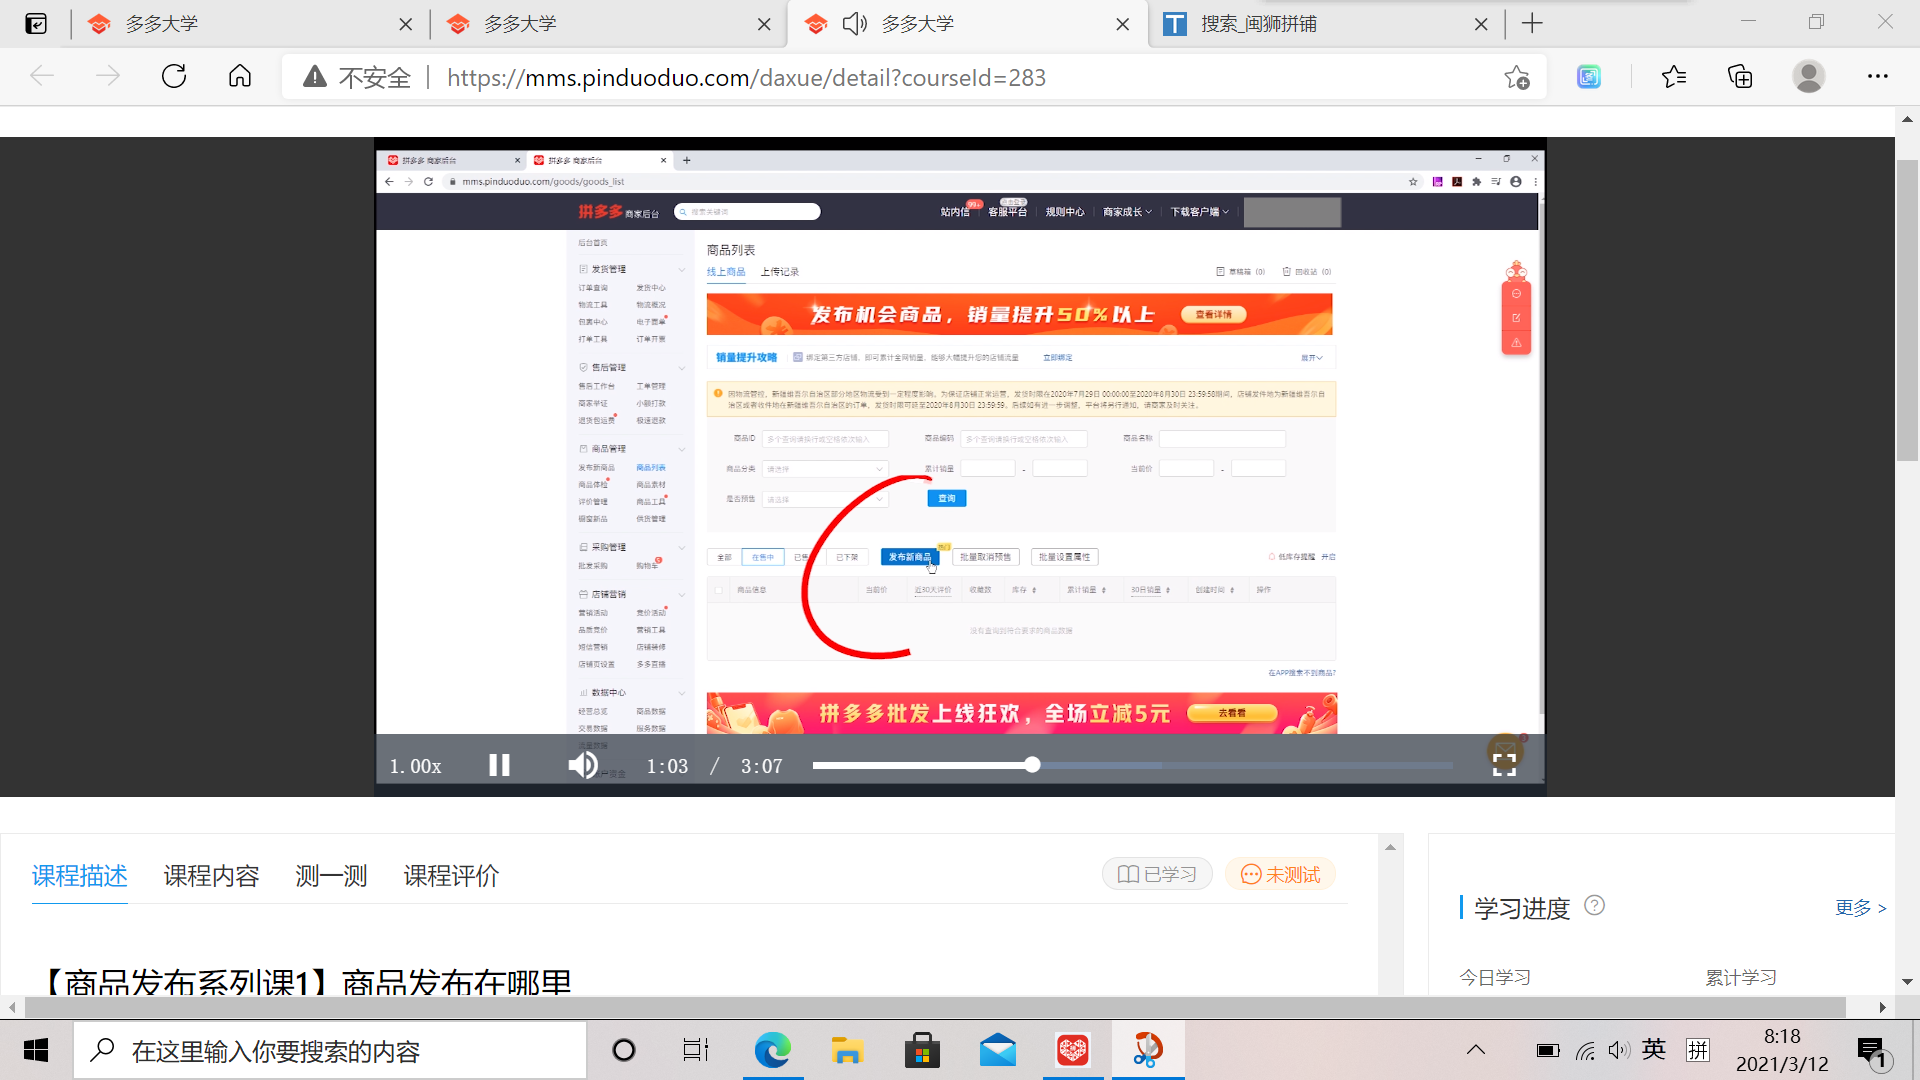Screen dimensions: 1920x1080
Task: Open File Explorer from the taskbar
Action: (847, 1051)
